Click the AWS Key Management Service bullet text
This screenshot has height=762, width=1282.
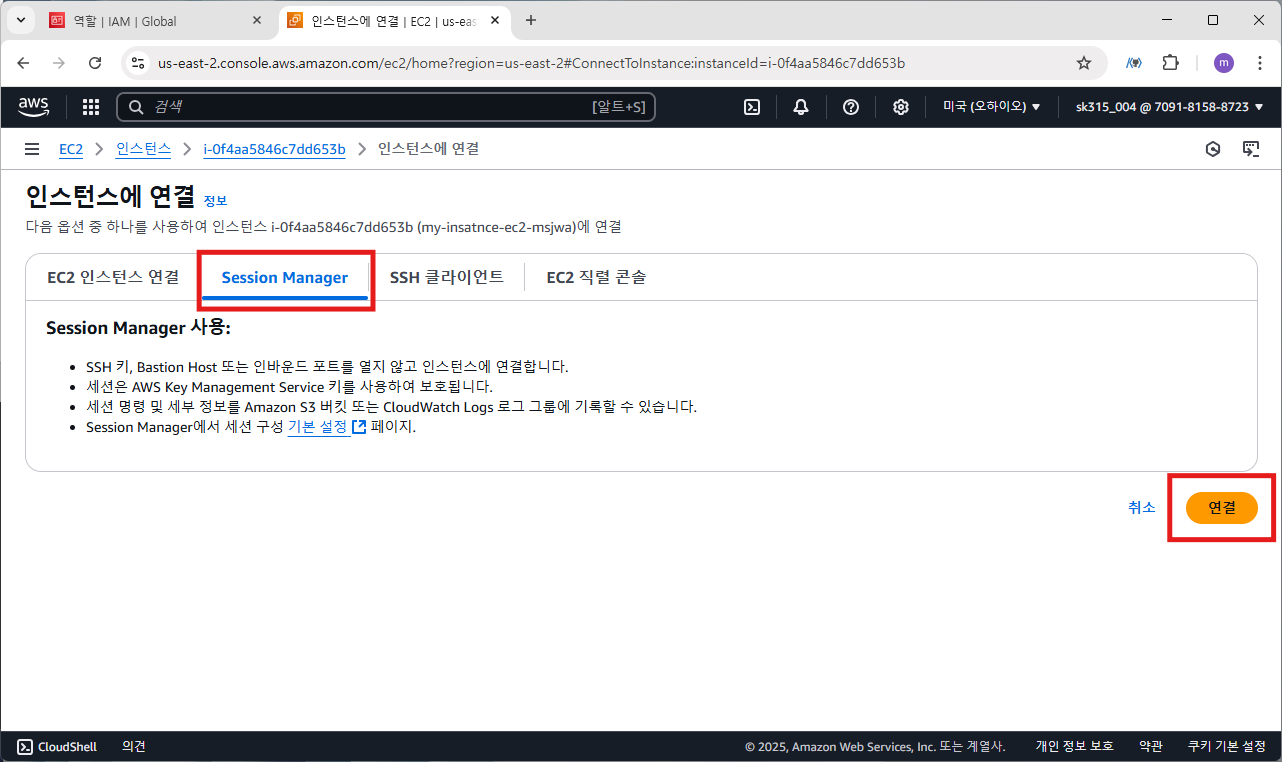point(290,387)
